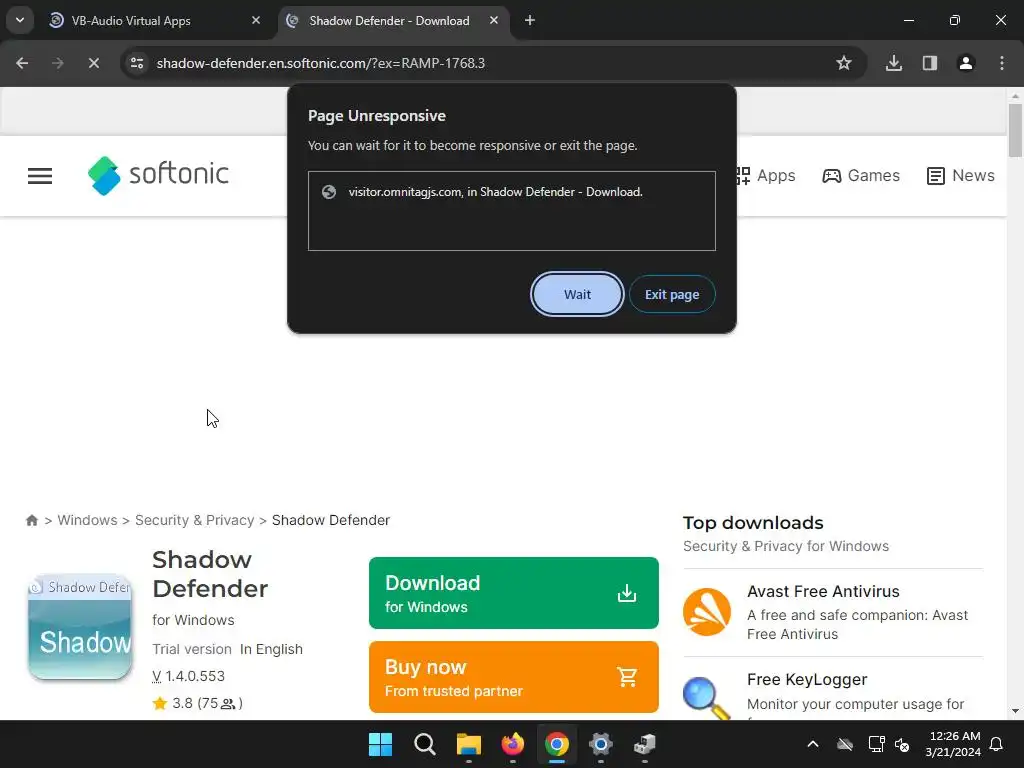
Task: Click the muted volume tray icon
Action: 903,744
